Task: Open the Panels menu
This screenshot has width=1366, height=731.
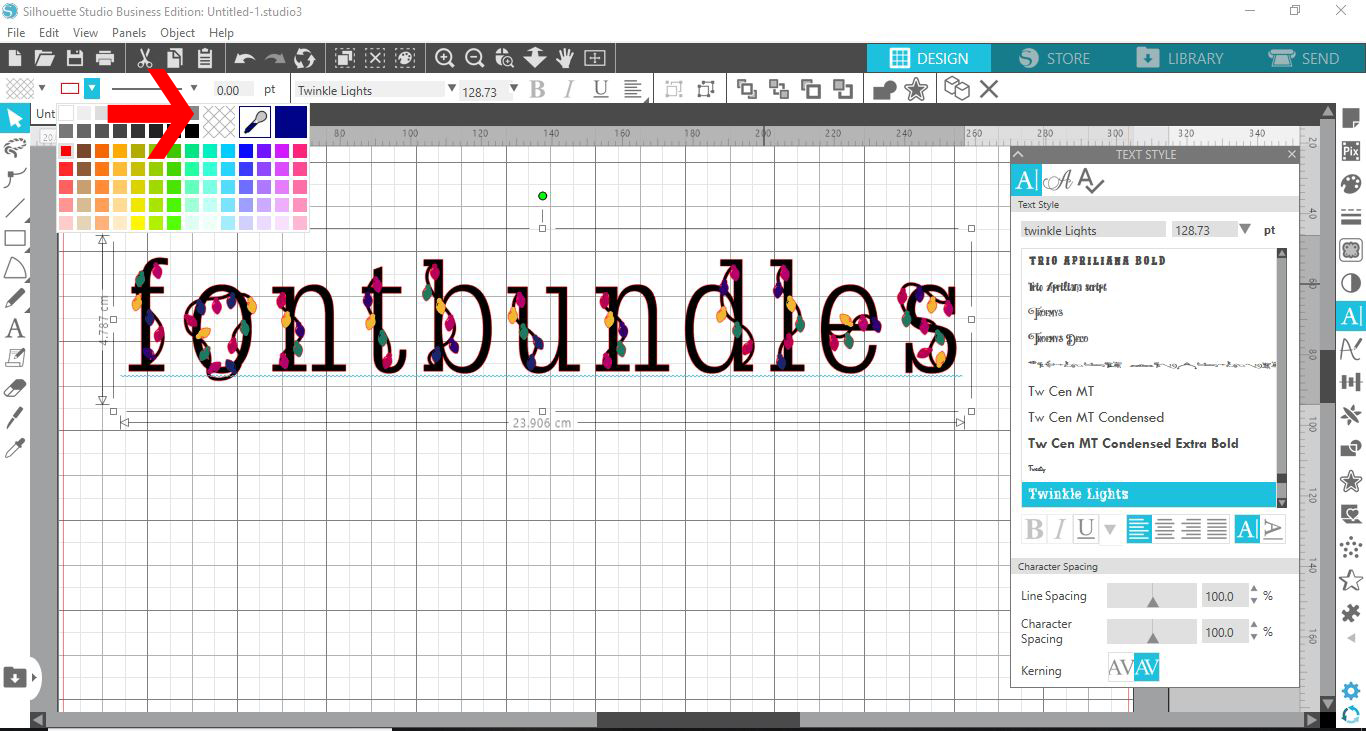Action: 129,33
